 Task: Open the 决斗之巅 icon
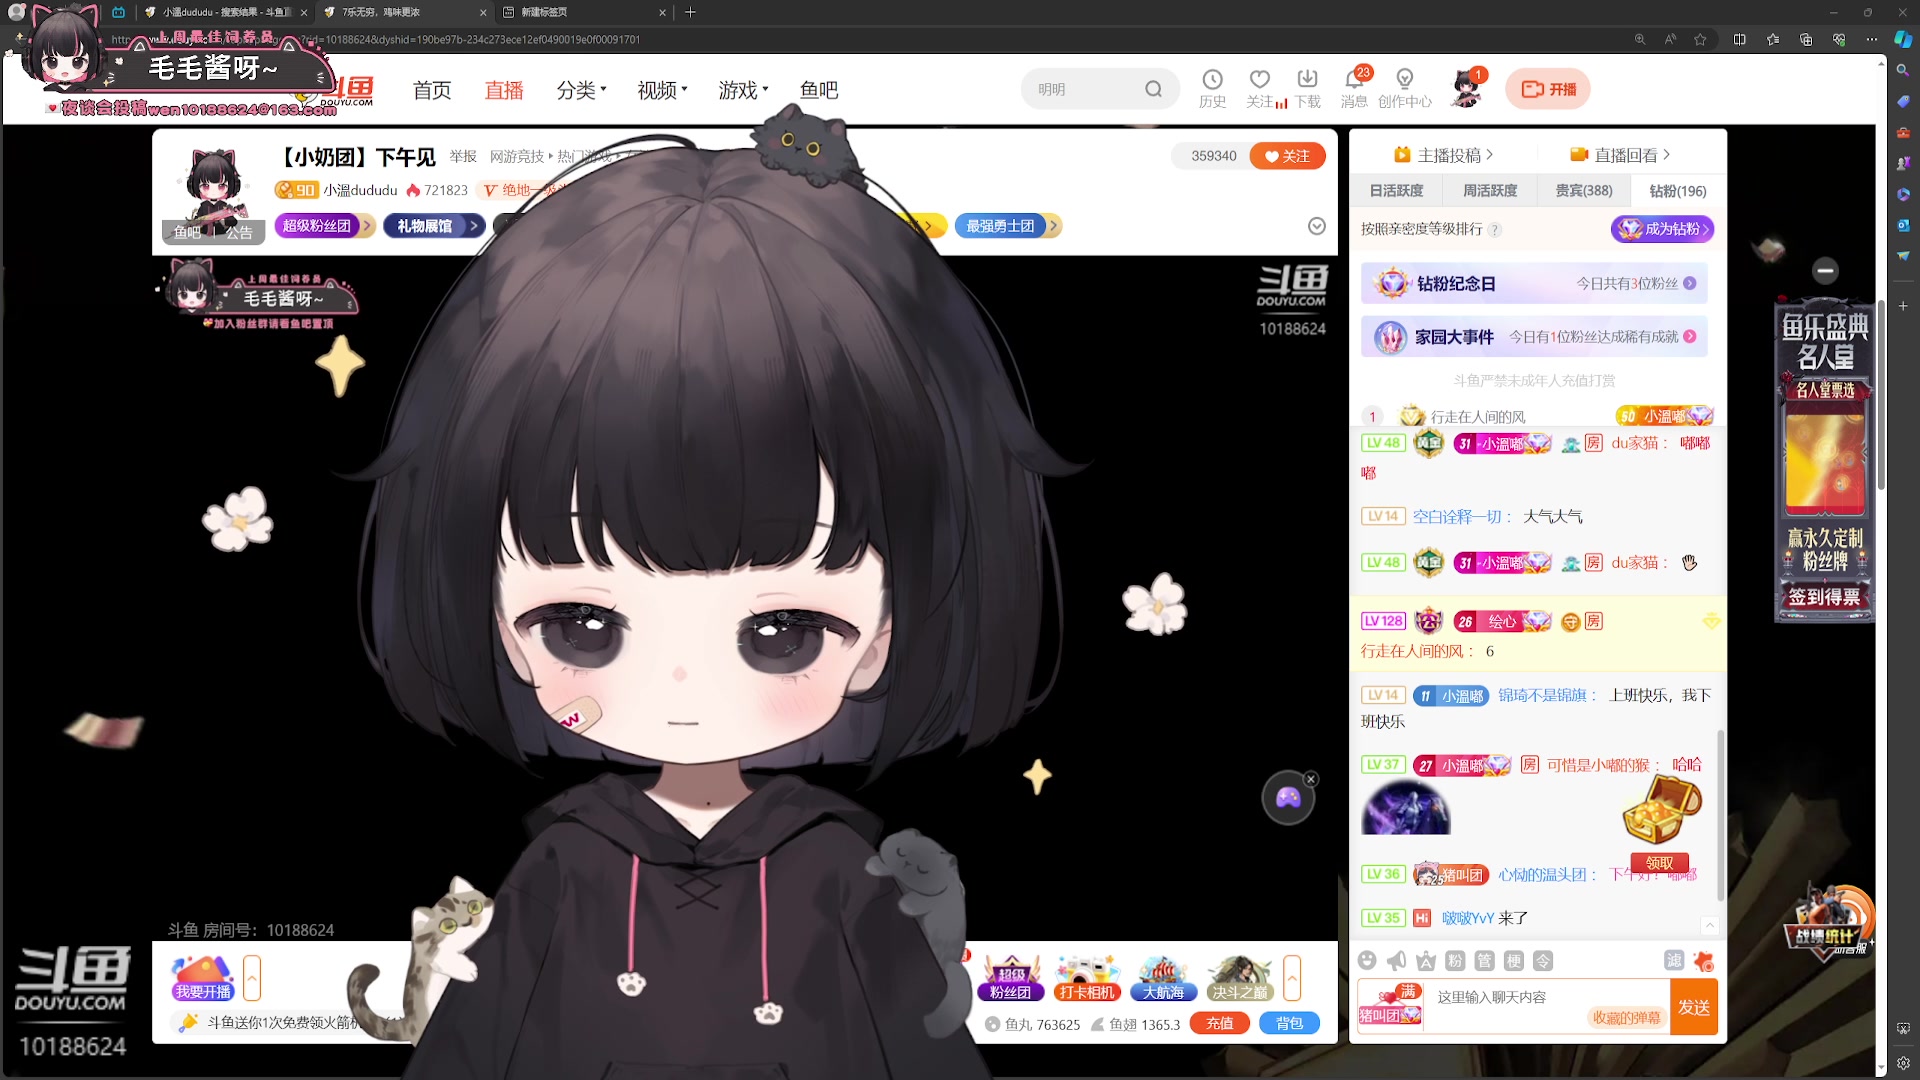tap(1240, 978)
